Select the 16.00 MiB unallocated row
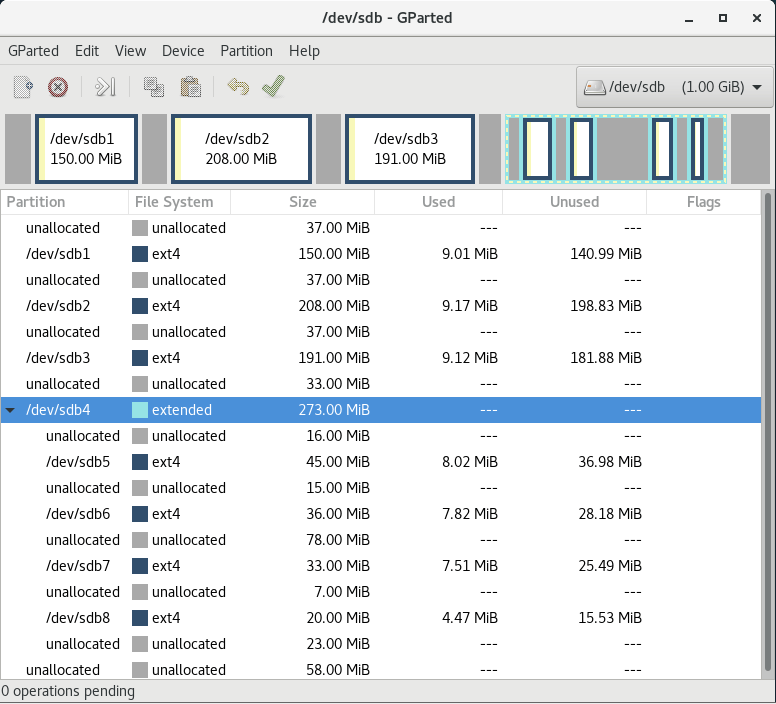The height and width of the screenshot is (704, 776). (381, 436)
